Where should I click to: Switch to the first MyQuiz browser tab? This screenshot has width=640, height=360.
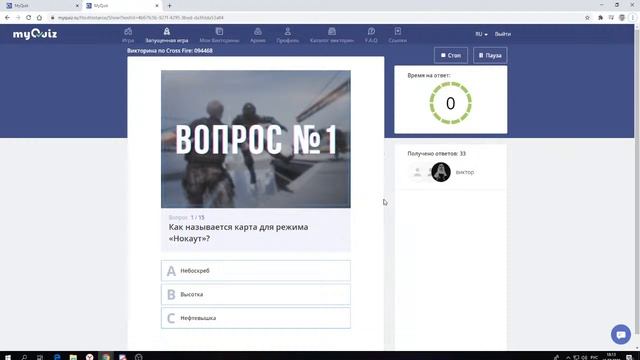coord(40,6)
